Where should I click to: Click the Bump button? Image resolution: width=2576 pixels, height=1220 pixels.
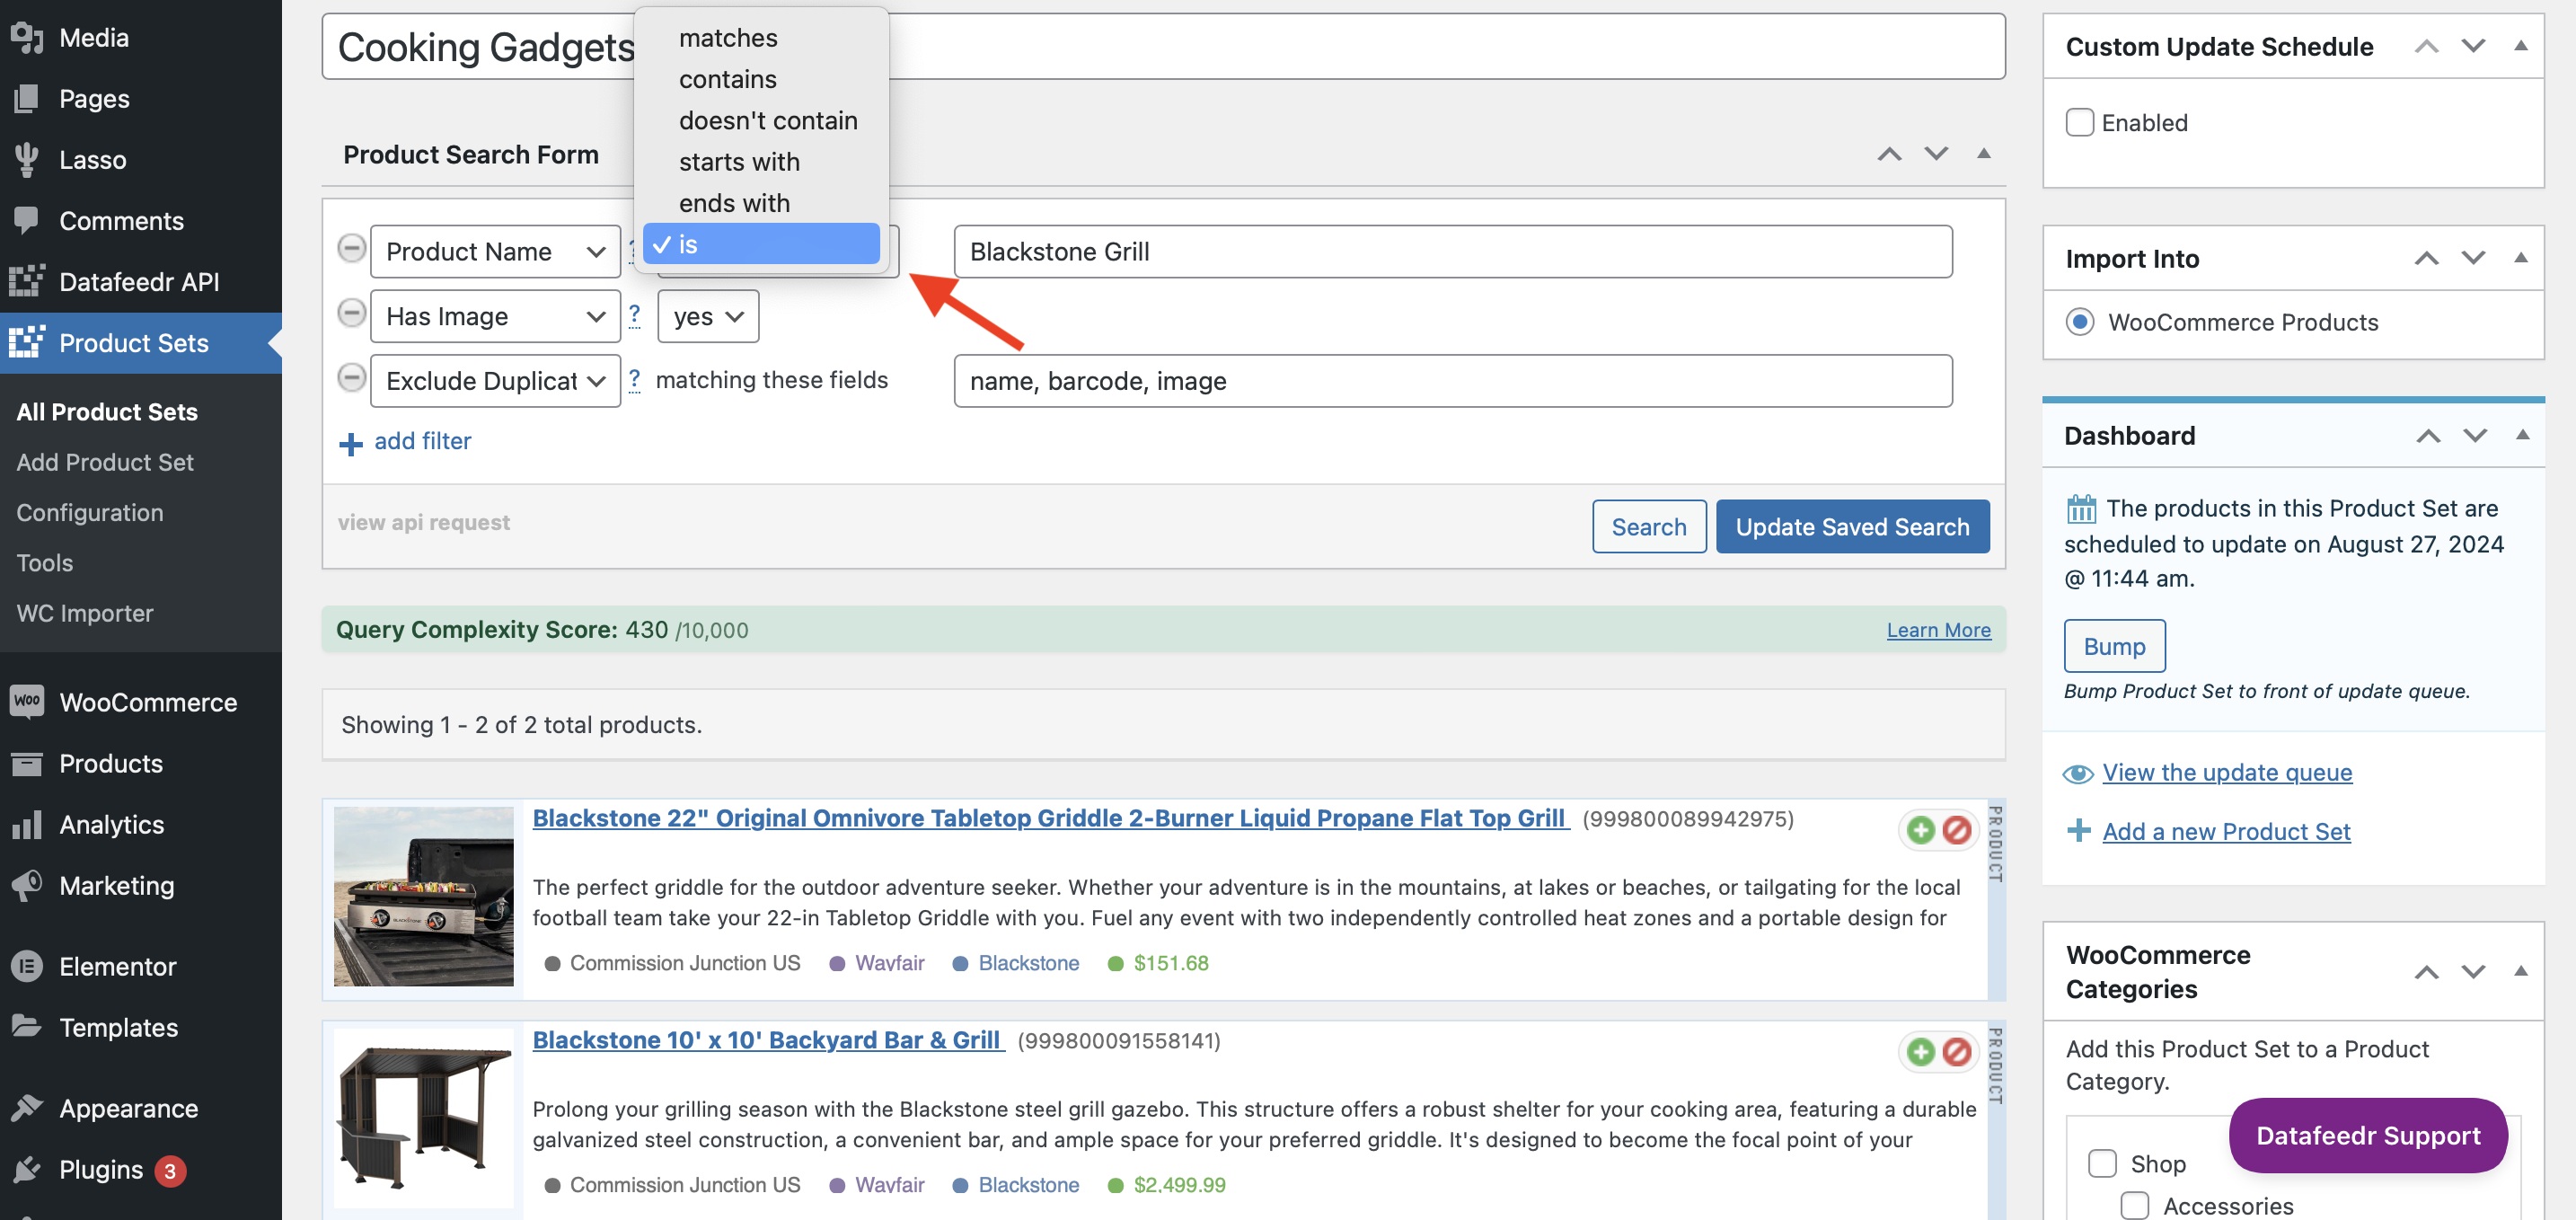[x=2114, y=646]
